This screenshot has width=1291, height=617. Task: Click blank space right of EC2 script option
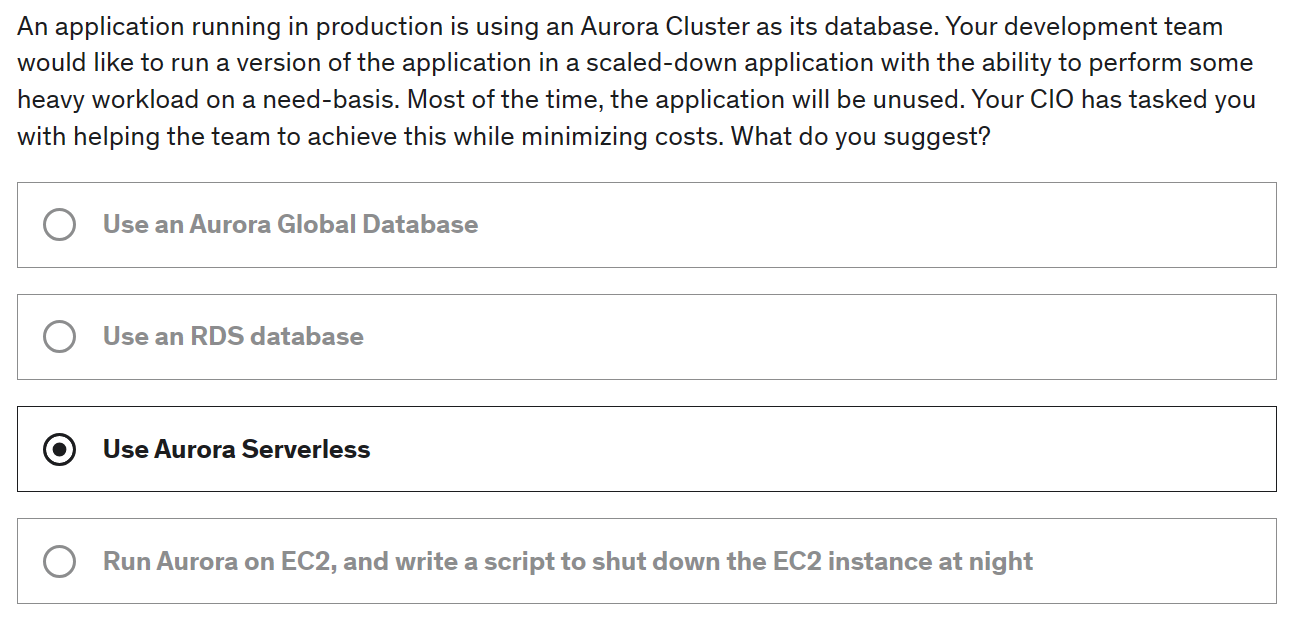(x=1150, y=562)
